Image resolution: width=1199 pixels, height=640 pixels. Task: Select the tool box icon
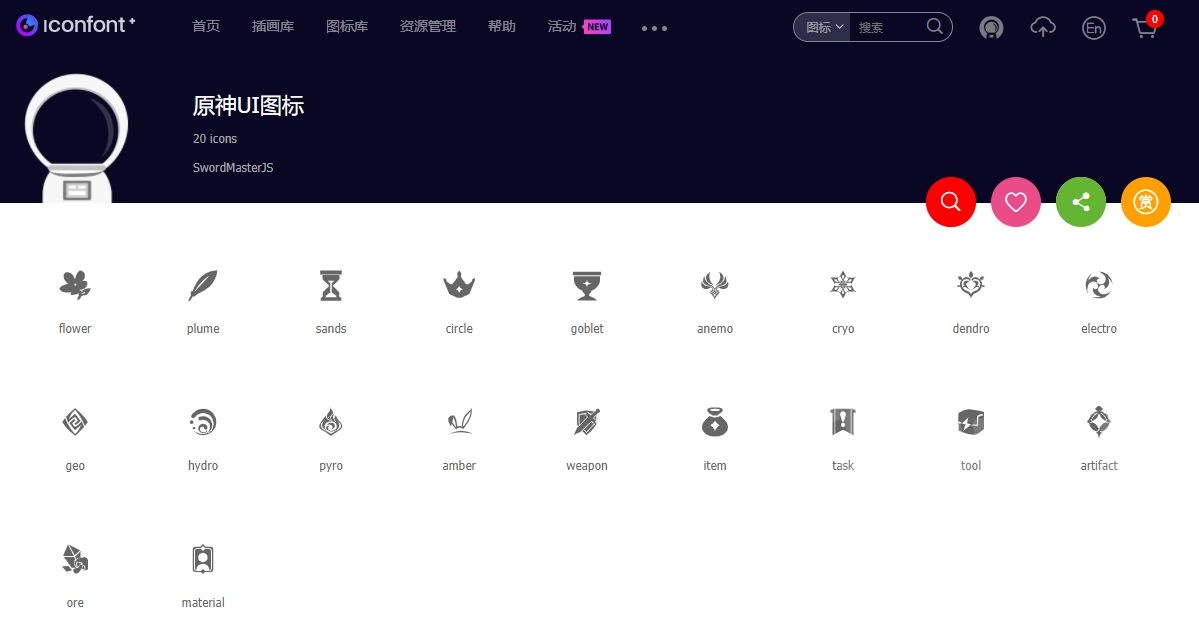point(971,422)
